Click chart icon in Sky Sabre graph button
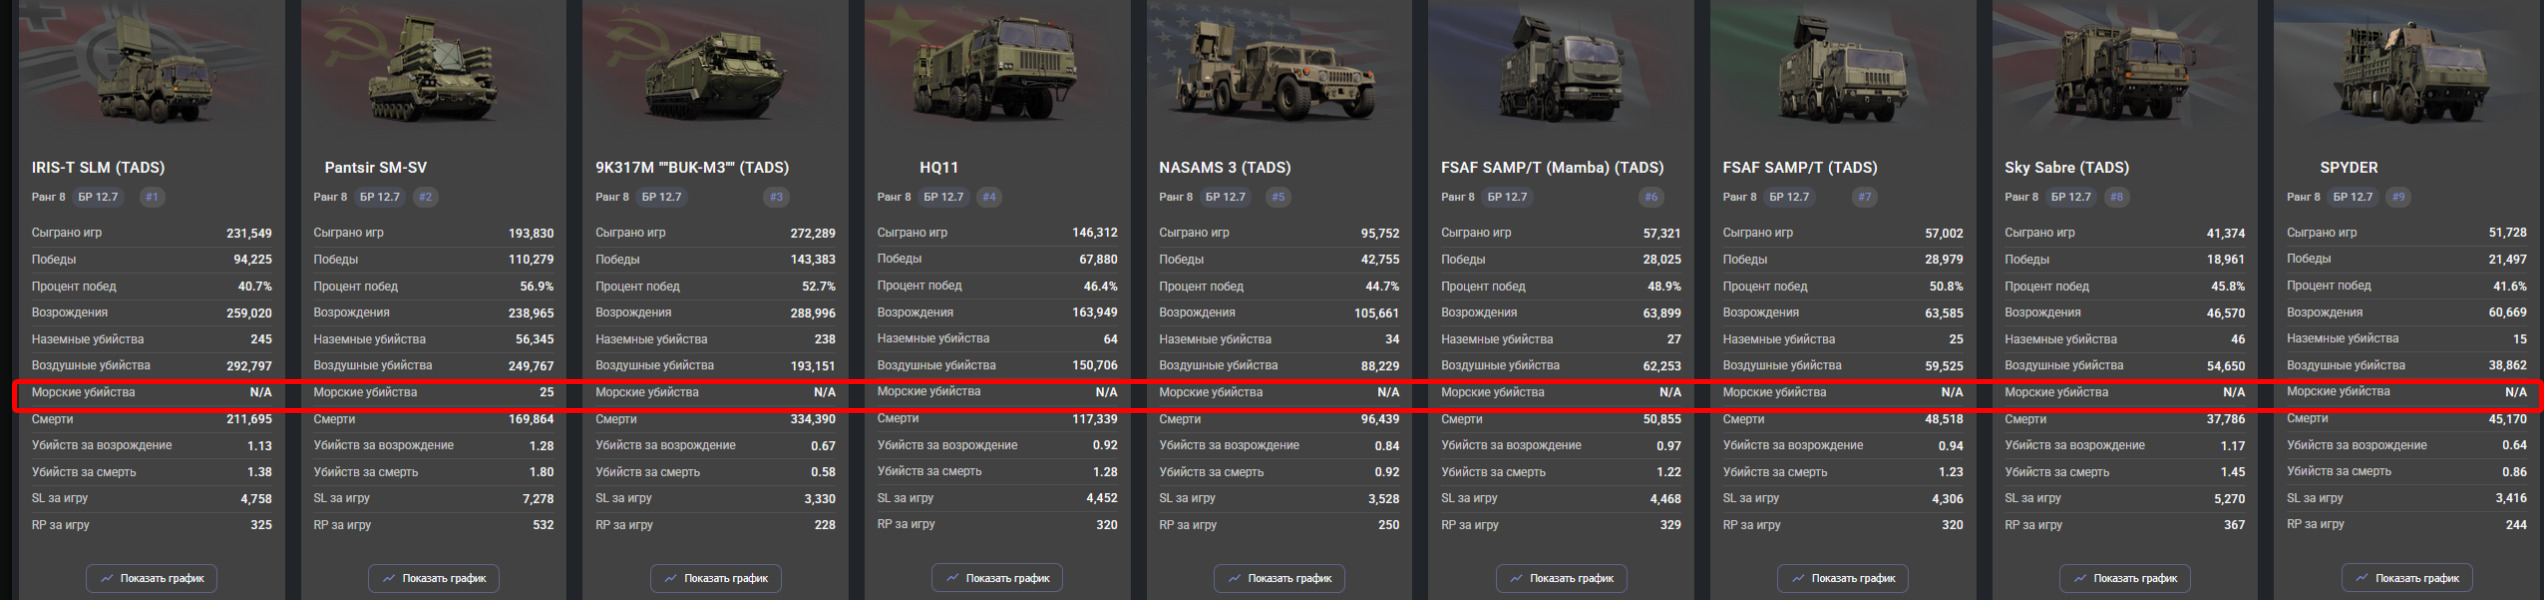 pyautogui.click(x=2080, y=578)
